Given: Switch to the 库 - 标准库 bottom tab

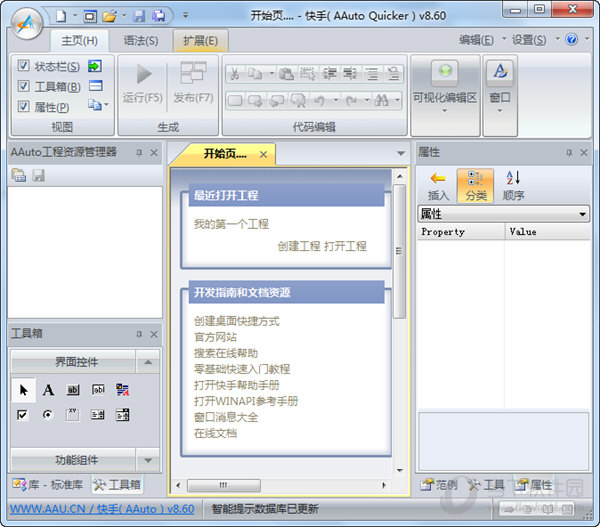Looking at the screenshot, I should coord(48,485).
